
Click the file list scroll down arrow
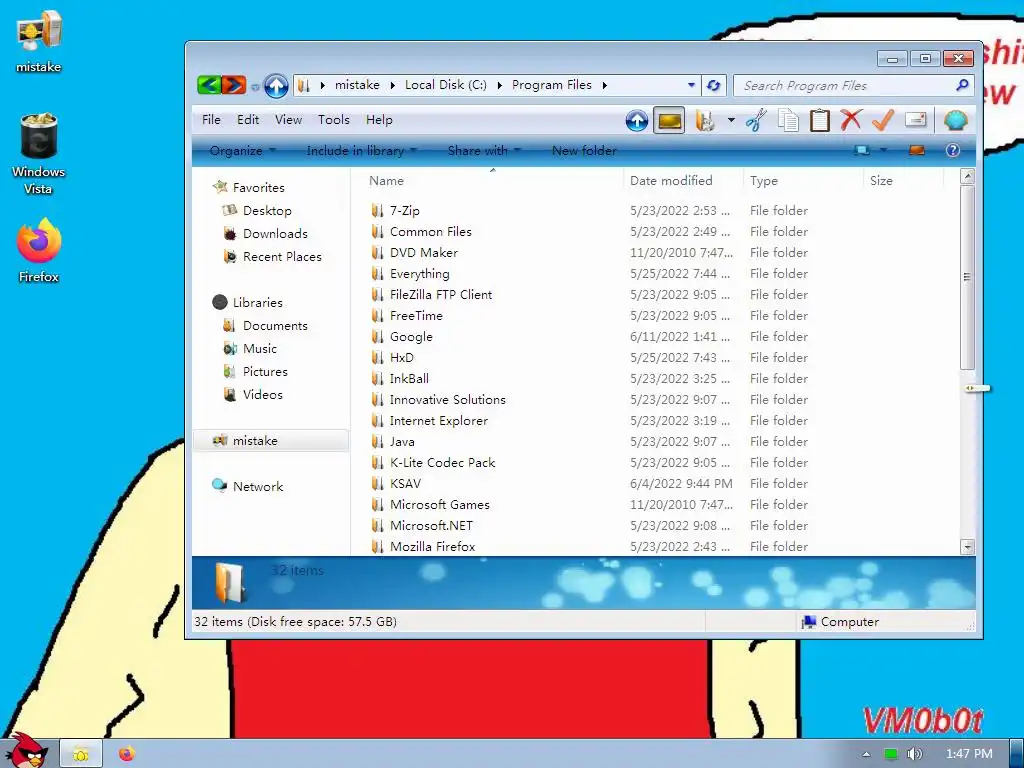(x=967, y=547)
